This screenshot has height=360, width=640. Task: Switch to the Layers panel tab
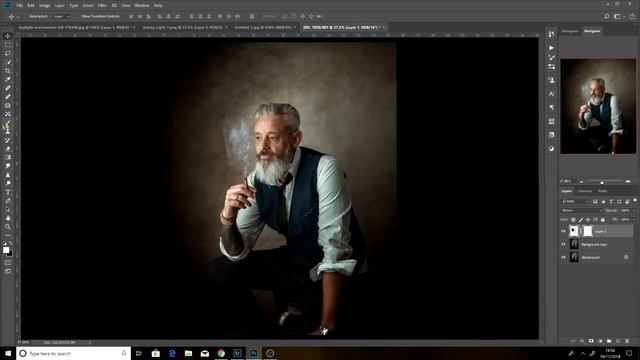coord(567,191)
